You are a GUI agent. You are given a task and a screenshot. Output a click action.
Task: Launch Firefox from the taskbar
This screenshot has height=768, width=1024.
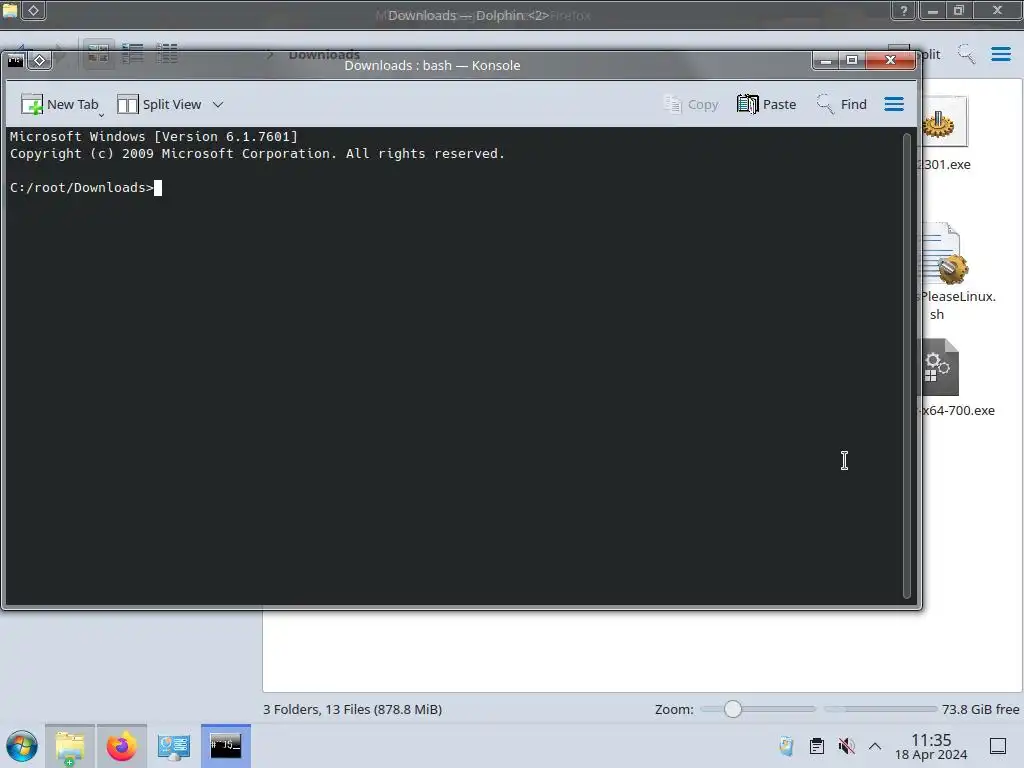tap(121, 746)
